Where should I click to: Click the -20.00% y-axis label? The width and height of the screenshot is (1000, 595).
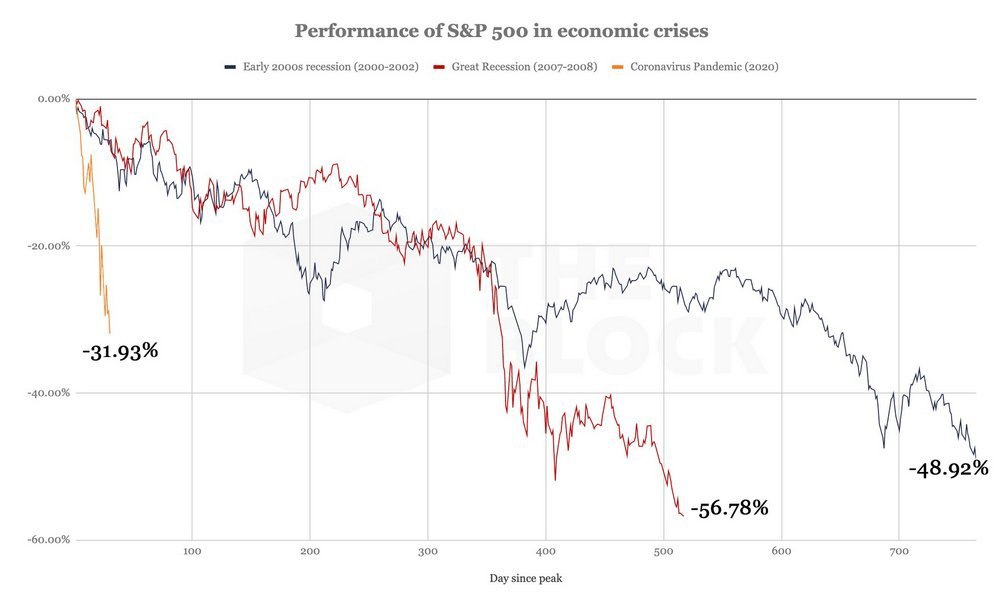tap(50, 246)
